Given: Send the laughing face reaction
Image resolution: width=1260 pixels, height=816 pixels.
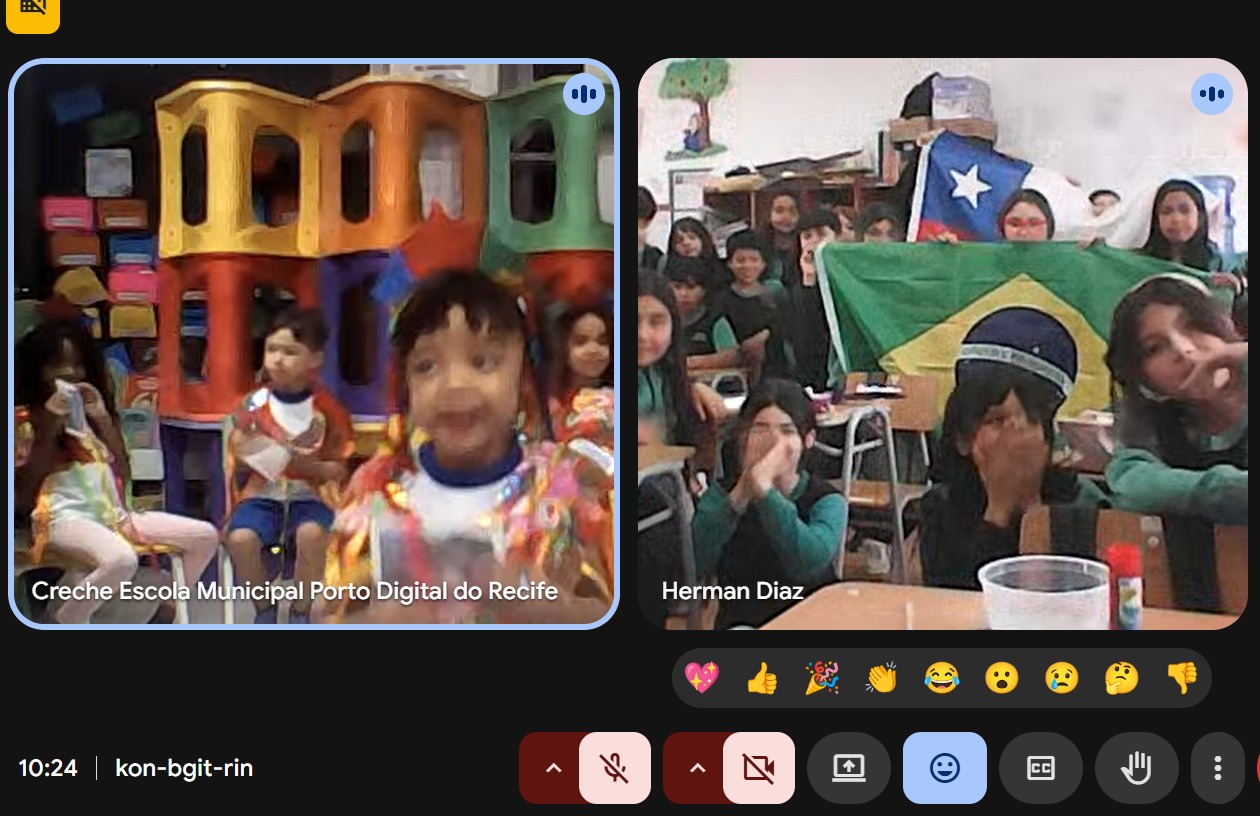Looking at the screenshot, I should [941, 678].
